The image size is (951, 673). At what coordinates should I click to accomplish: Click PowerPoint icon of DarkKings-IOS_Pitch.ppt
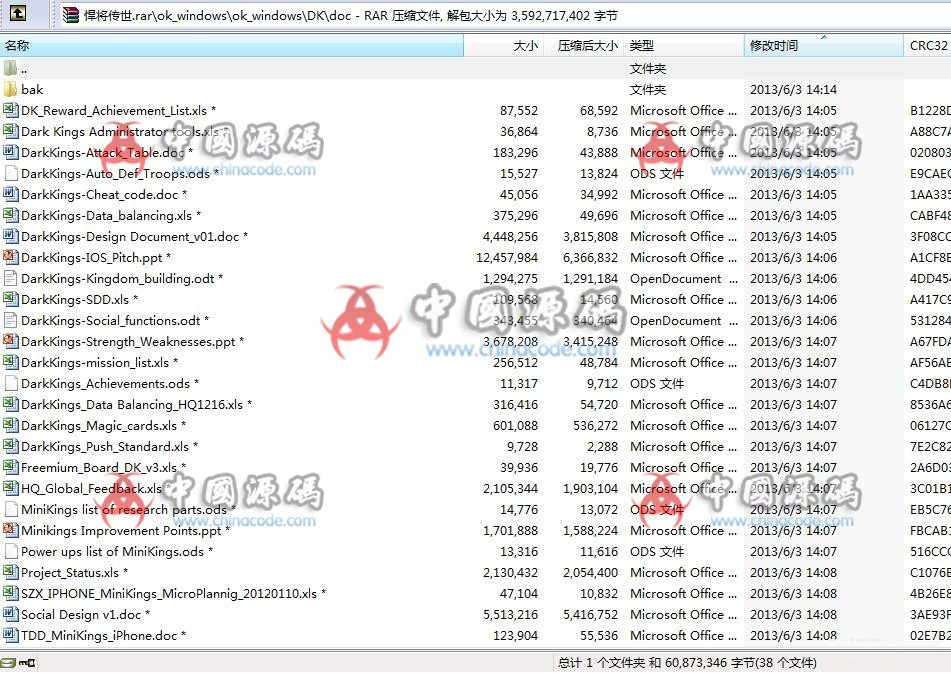[x=10, y=257]
